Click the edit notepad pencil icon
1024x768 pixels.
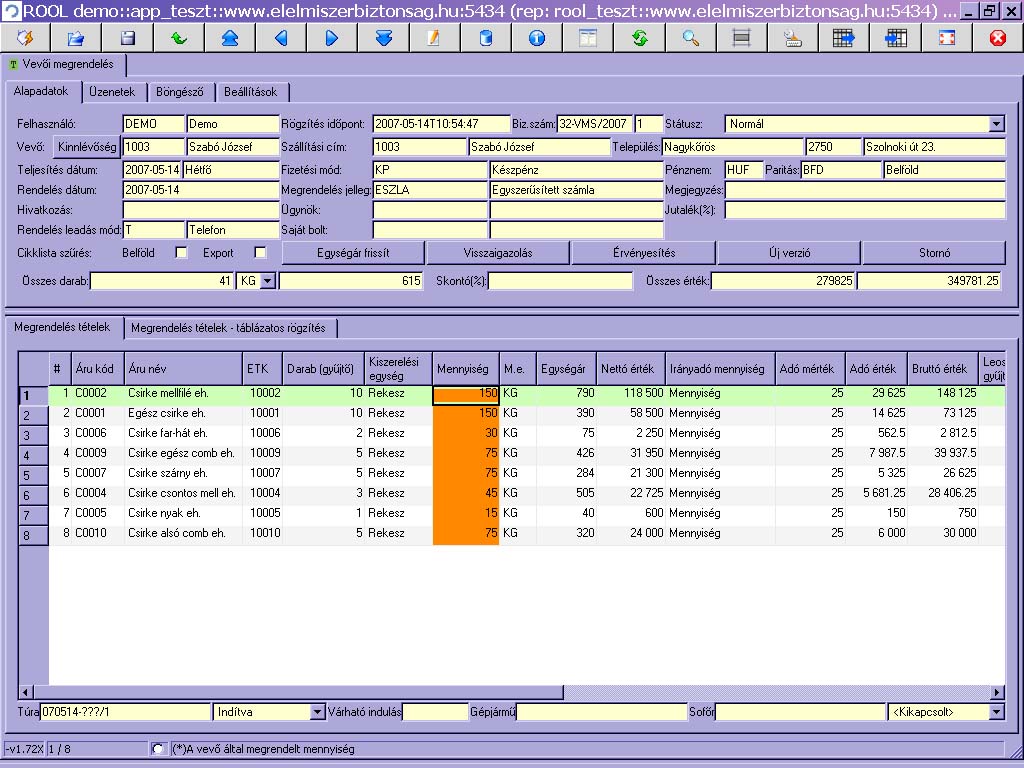pyautogui.click(x=434, y=38)
